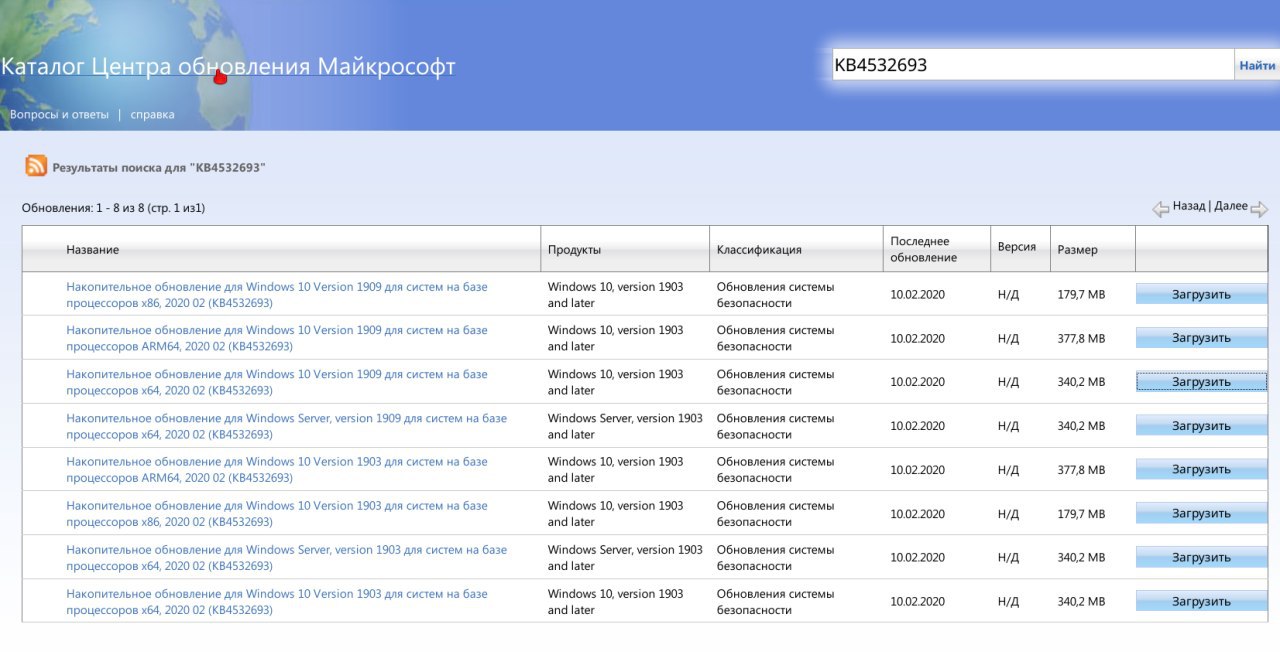The width and height of the screenshot is (1280, 655).
Task: Click Загрузить for Windows 10 1903 x64 row
Action: [x=1201, y=602]
